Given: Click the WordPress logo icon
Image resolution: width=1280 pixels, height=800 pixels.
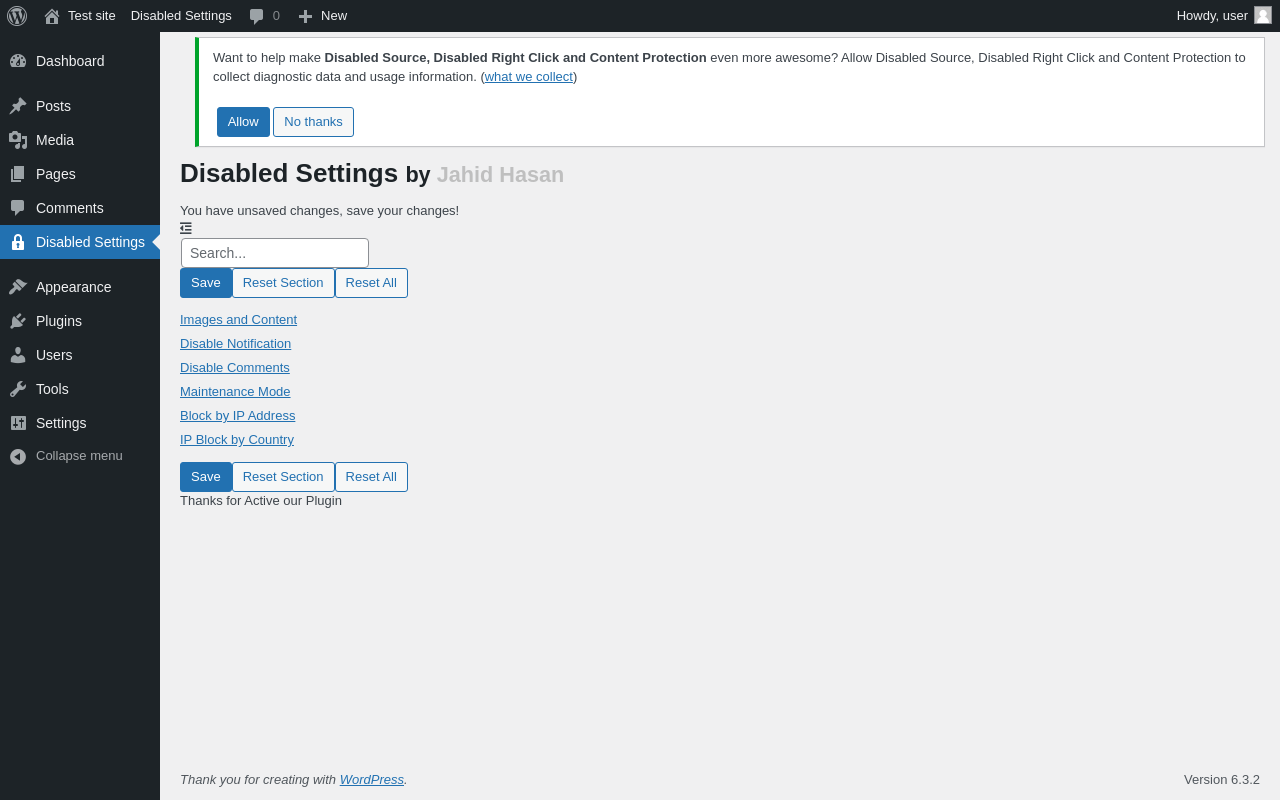Looking at the screenshot, I should [x=17, y=16].
